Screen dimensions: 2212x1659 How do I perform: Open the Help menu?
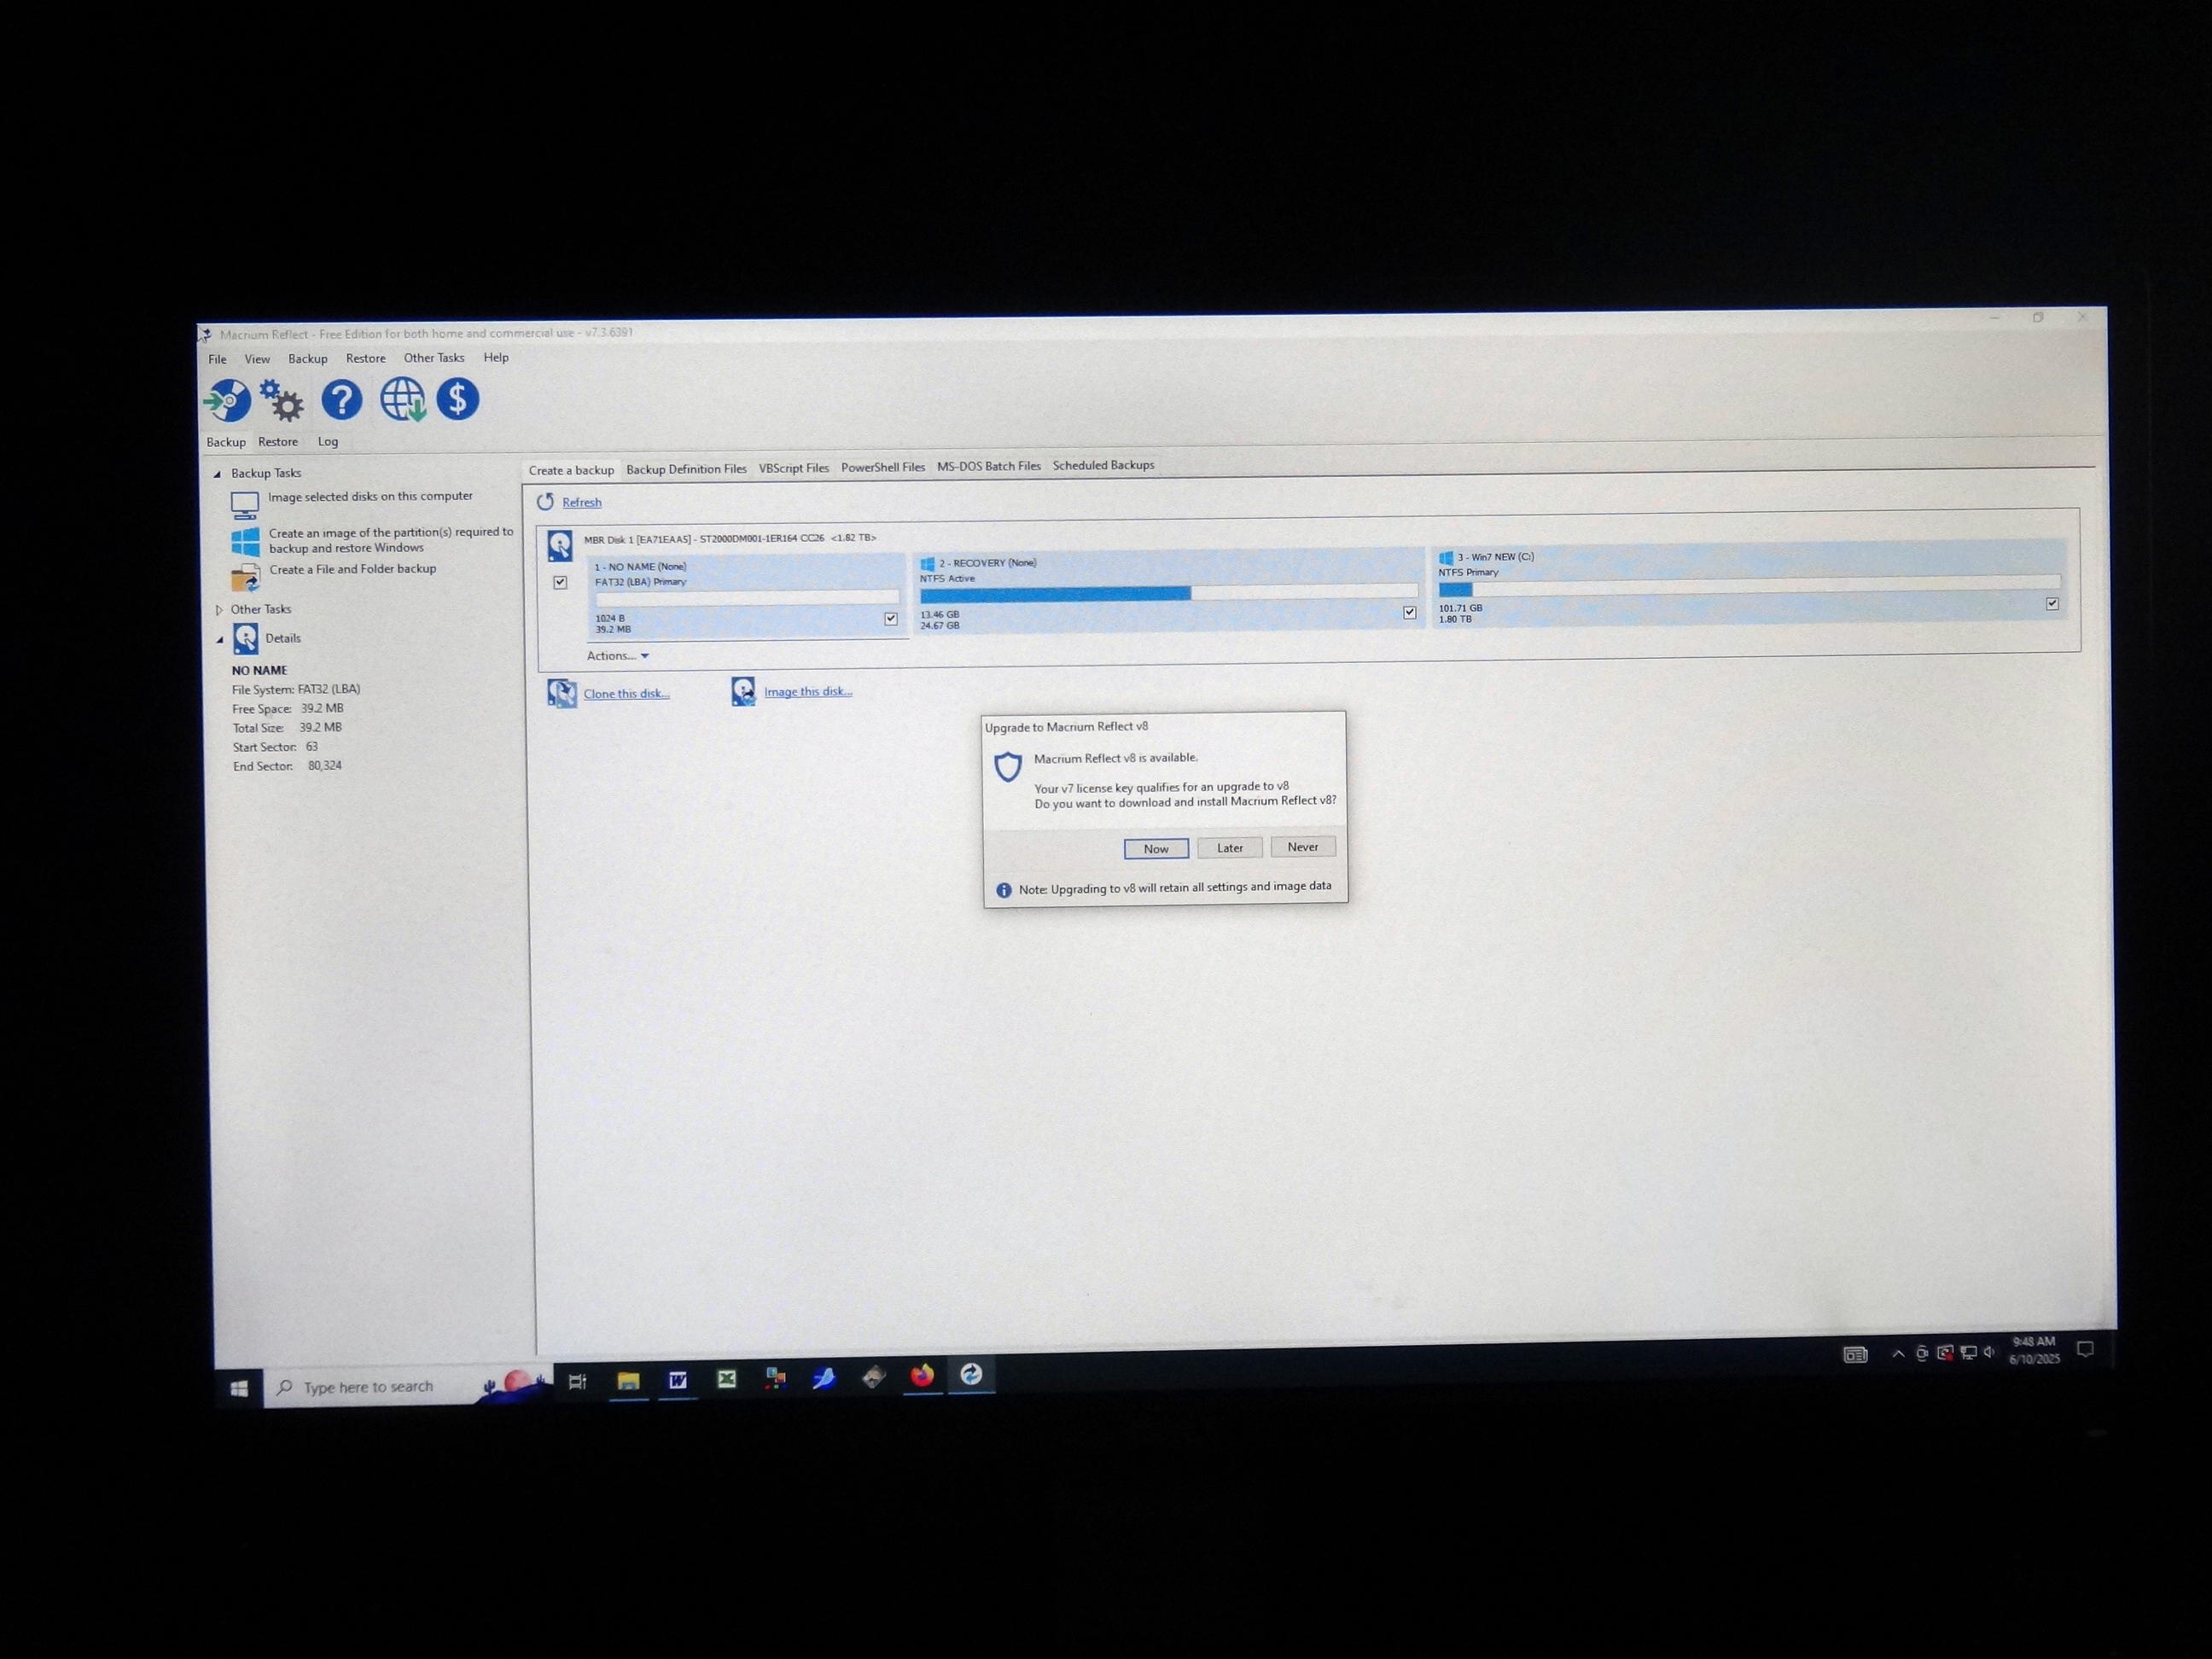point(496,357)
